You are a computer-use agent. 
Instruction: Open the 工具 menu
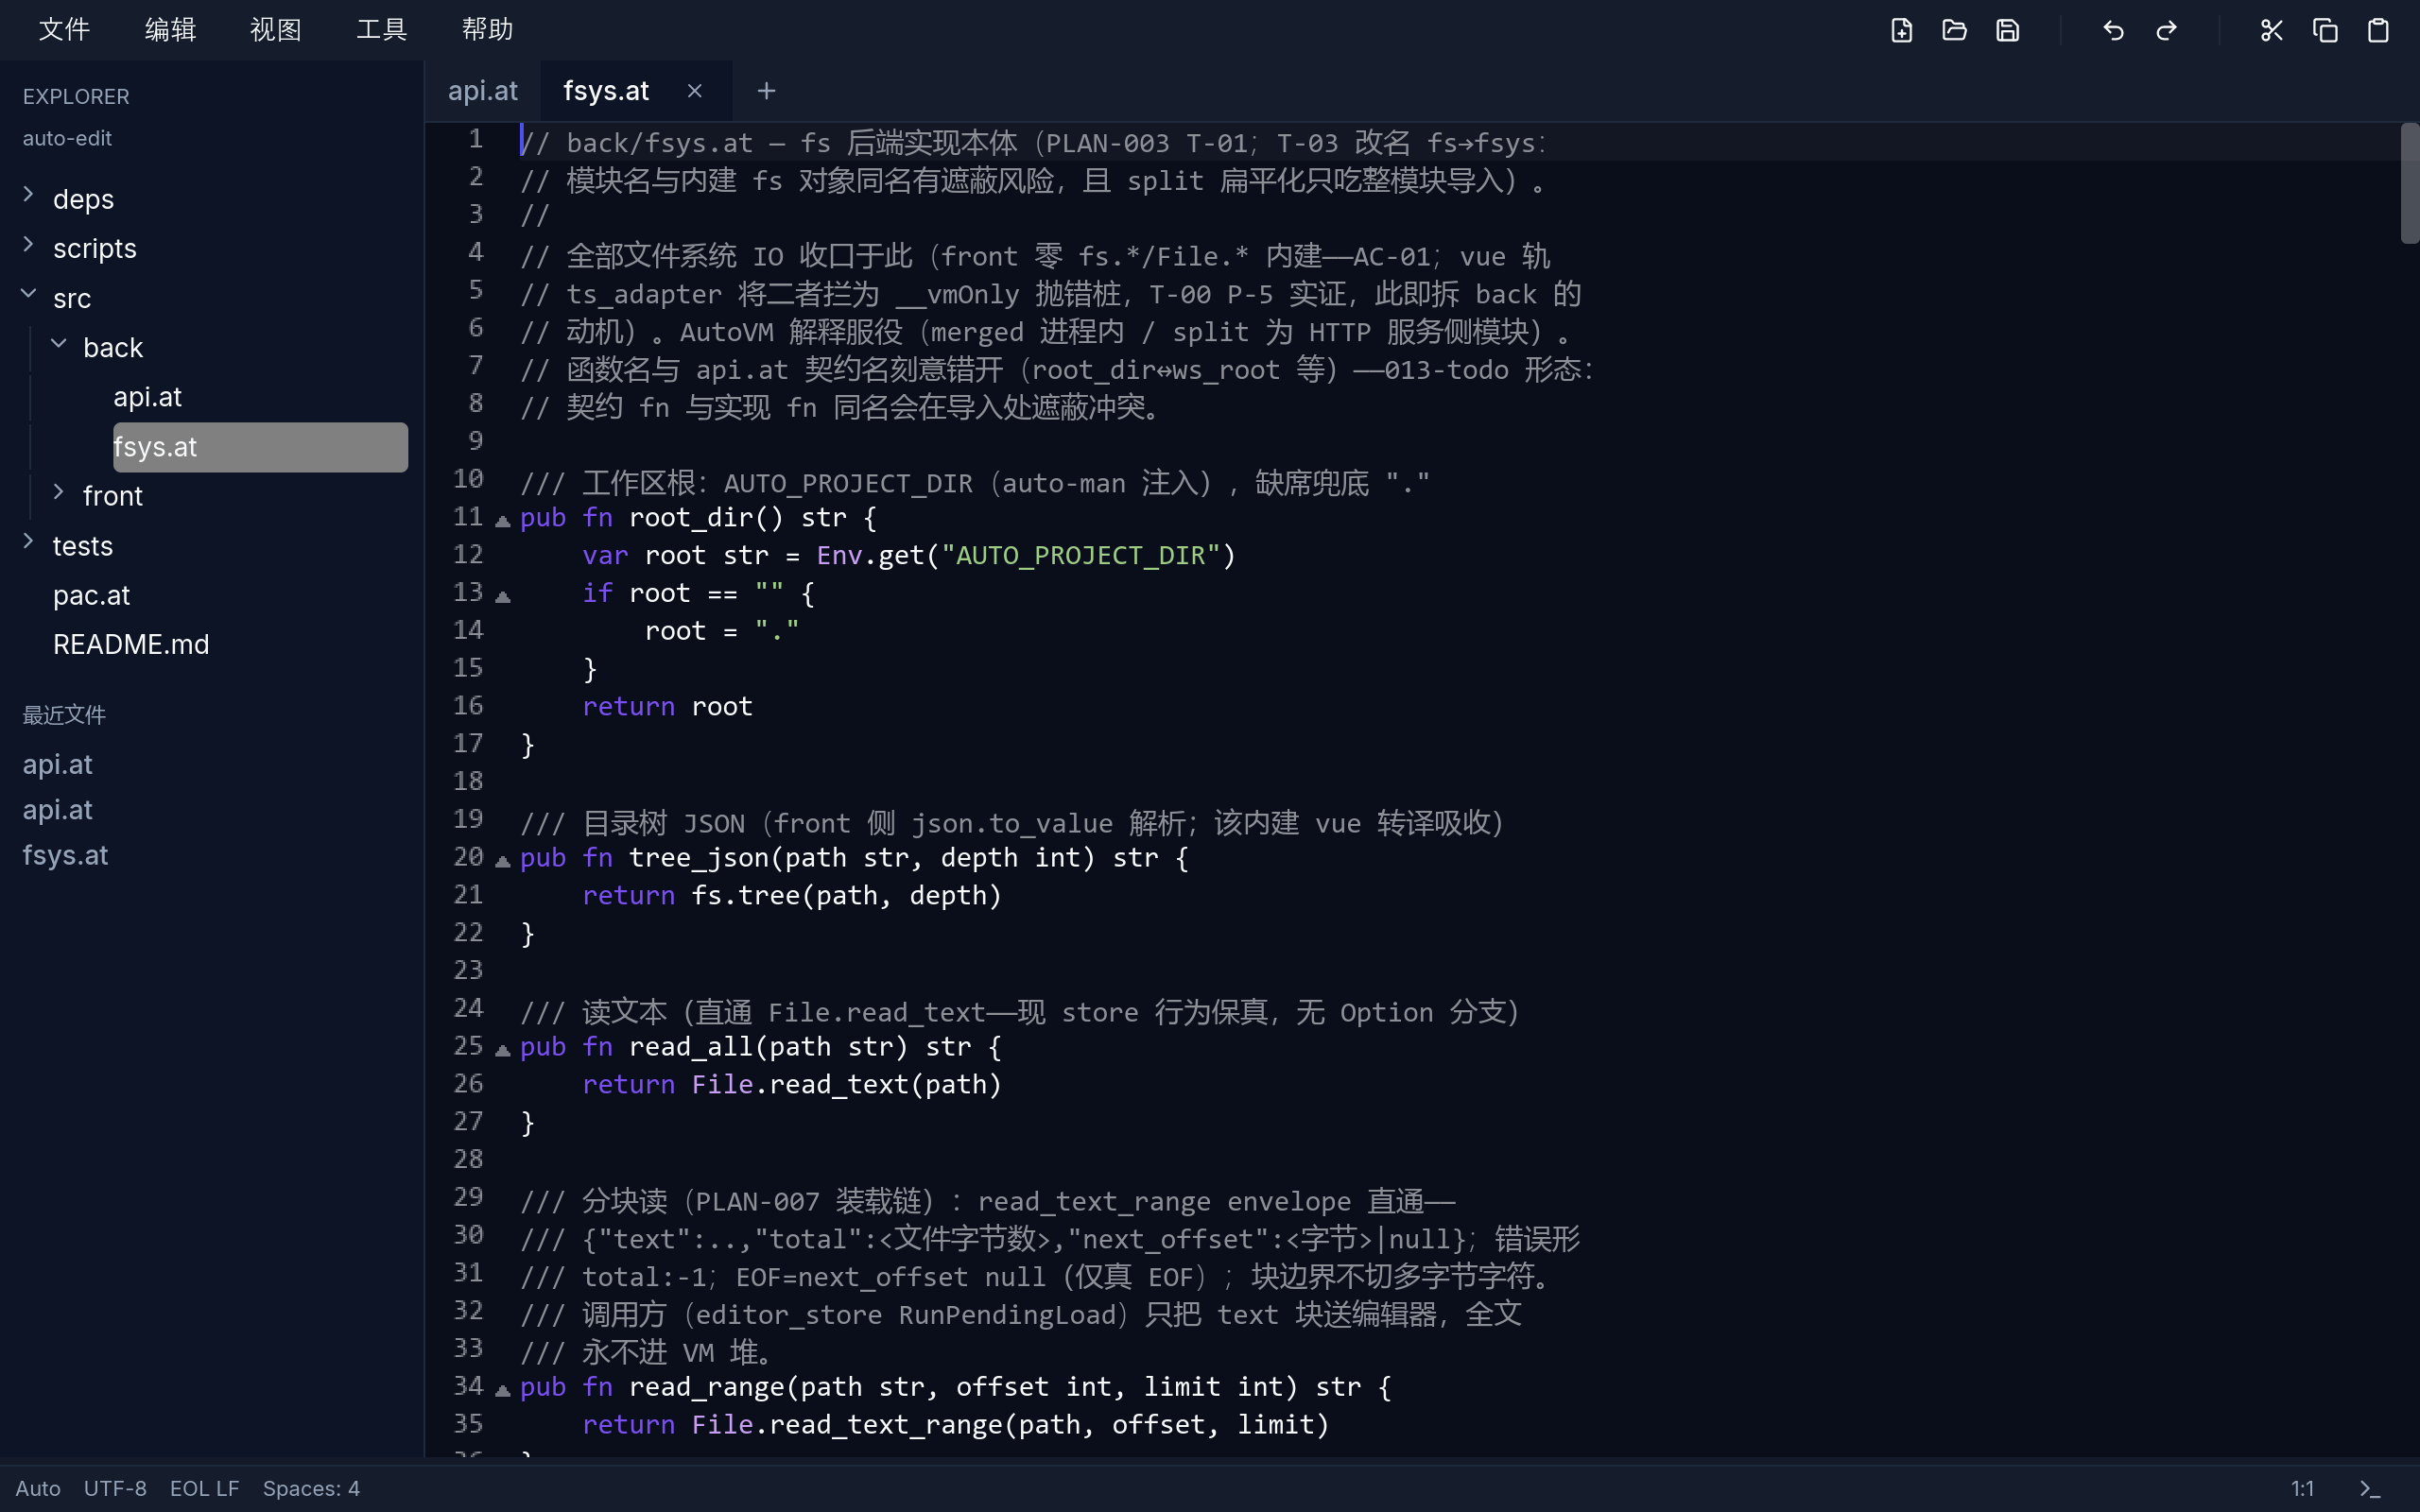(x=381, y=30)
